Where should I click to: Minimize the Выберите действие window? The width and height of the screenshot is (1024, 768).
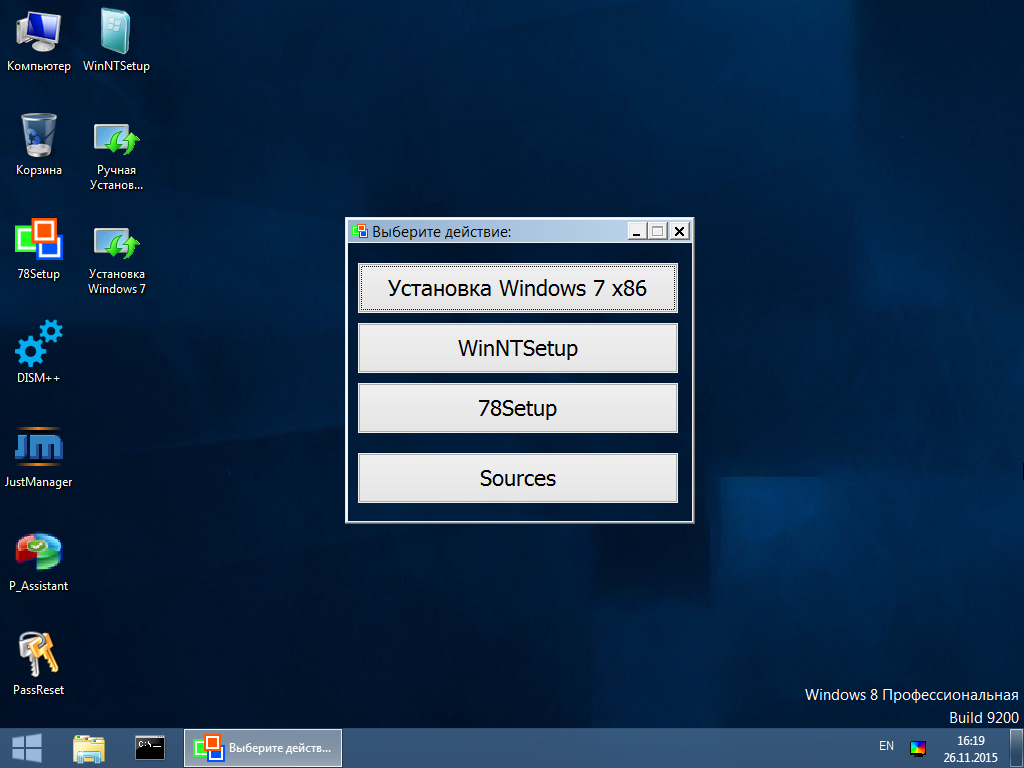point(637,231)
